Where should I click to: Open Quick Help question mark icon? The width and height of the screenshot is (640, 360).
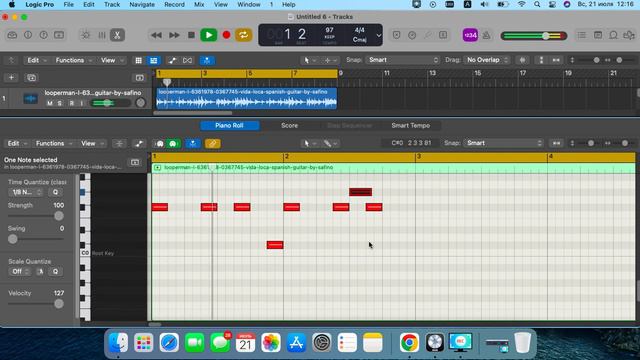(43, 35)
